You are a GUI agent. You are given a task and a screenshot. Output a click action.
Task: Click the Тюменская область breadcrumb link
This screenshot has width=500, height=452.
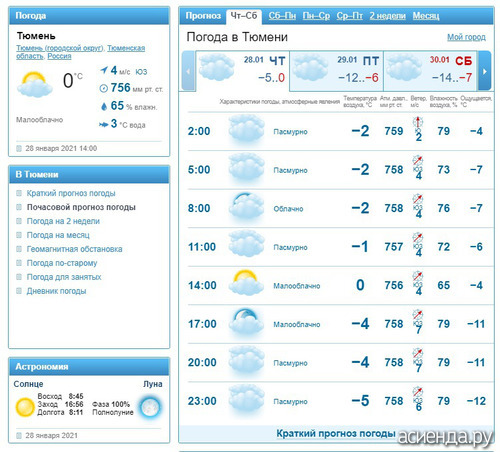[x=81, y=52]
